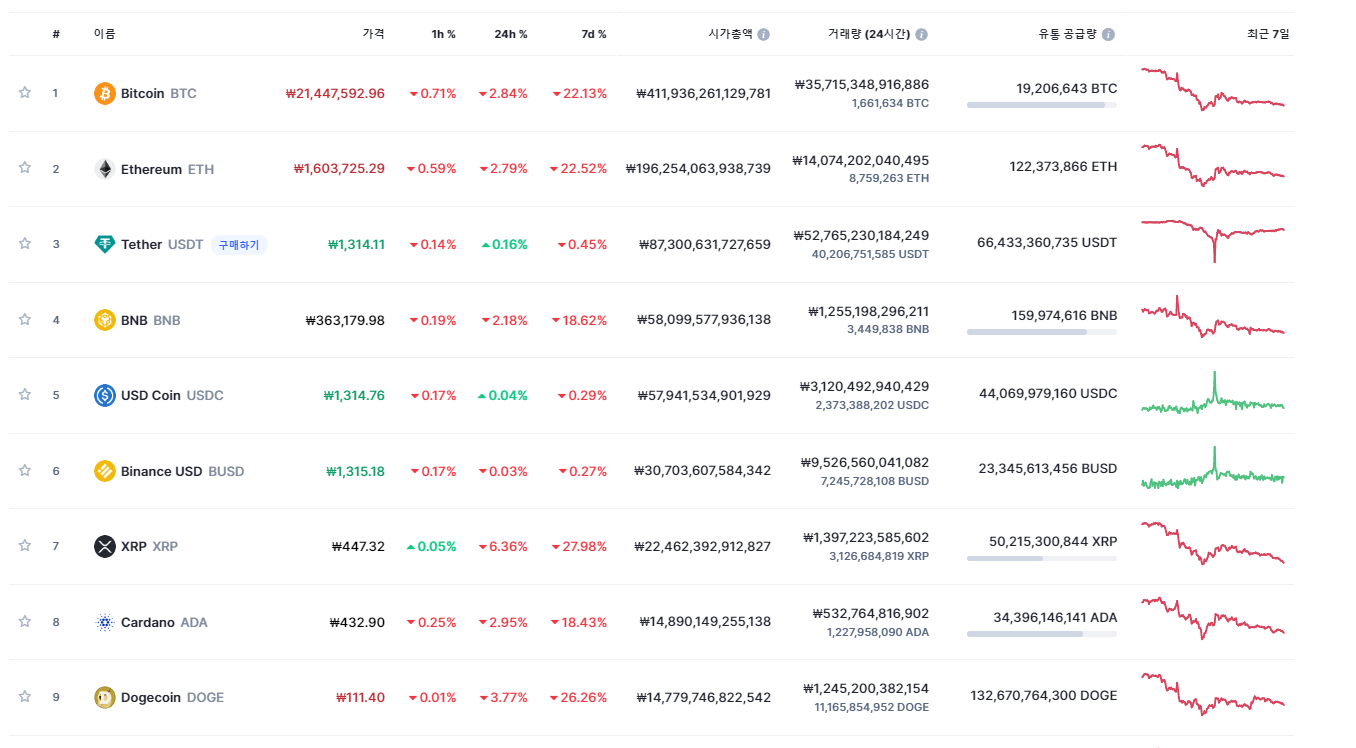This screenshot has width=1356, height=748.
Task: Sort by 유통 공급량 column header
Action: click(1068, 34)
